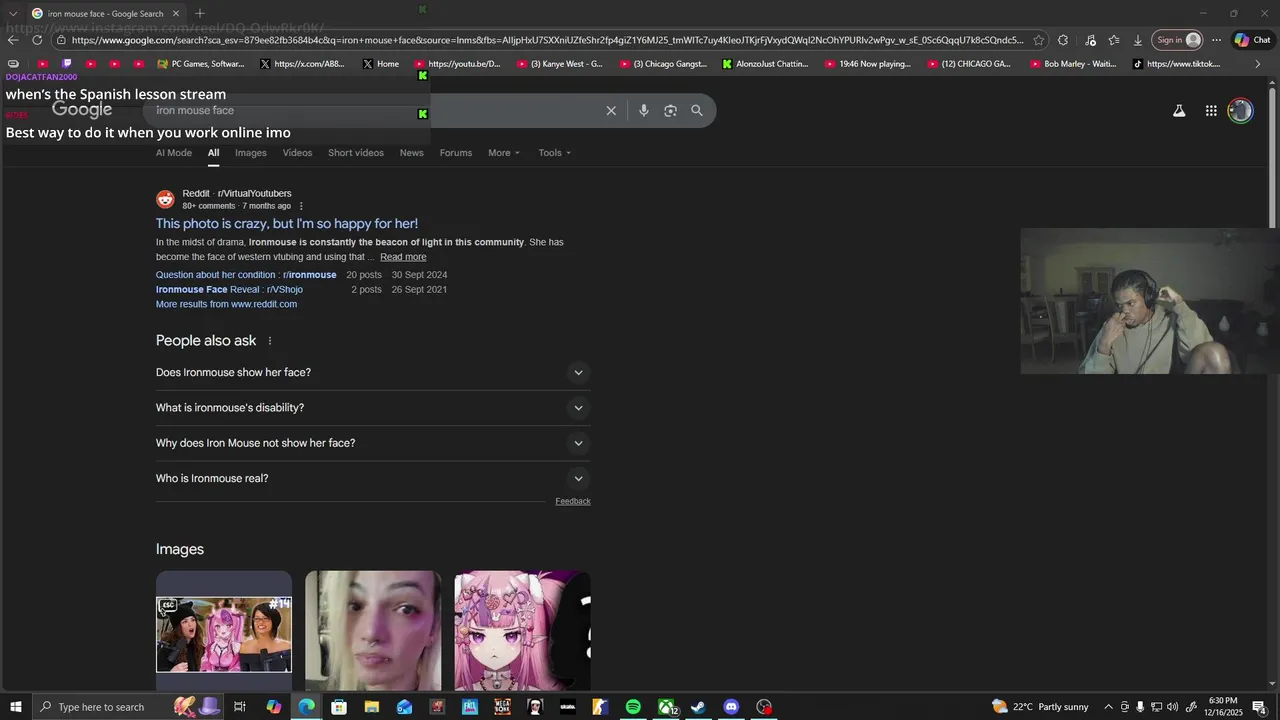Viewport: 1280px width, 720px height.
Task: Switch to the AI Mode tab
Action: click(x=174, y=153)
